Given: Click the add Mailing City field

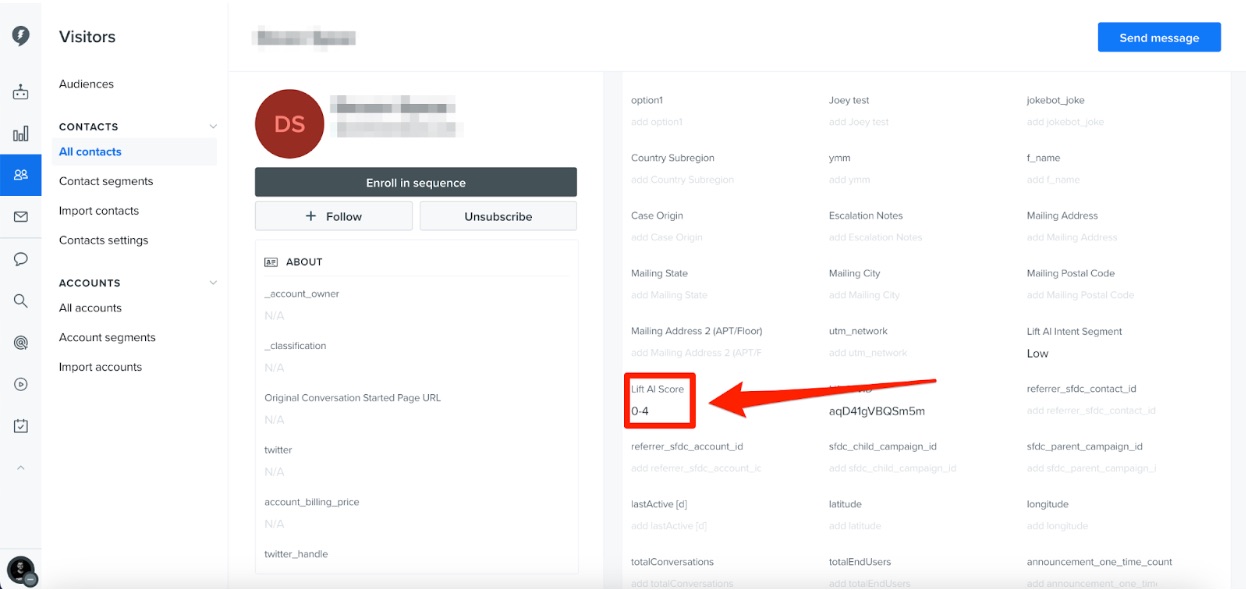Looking at the screenshot, I should (865, 295).
